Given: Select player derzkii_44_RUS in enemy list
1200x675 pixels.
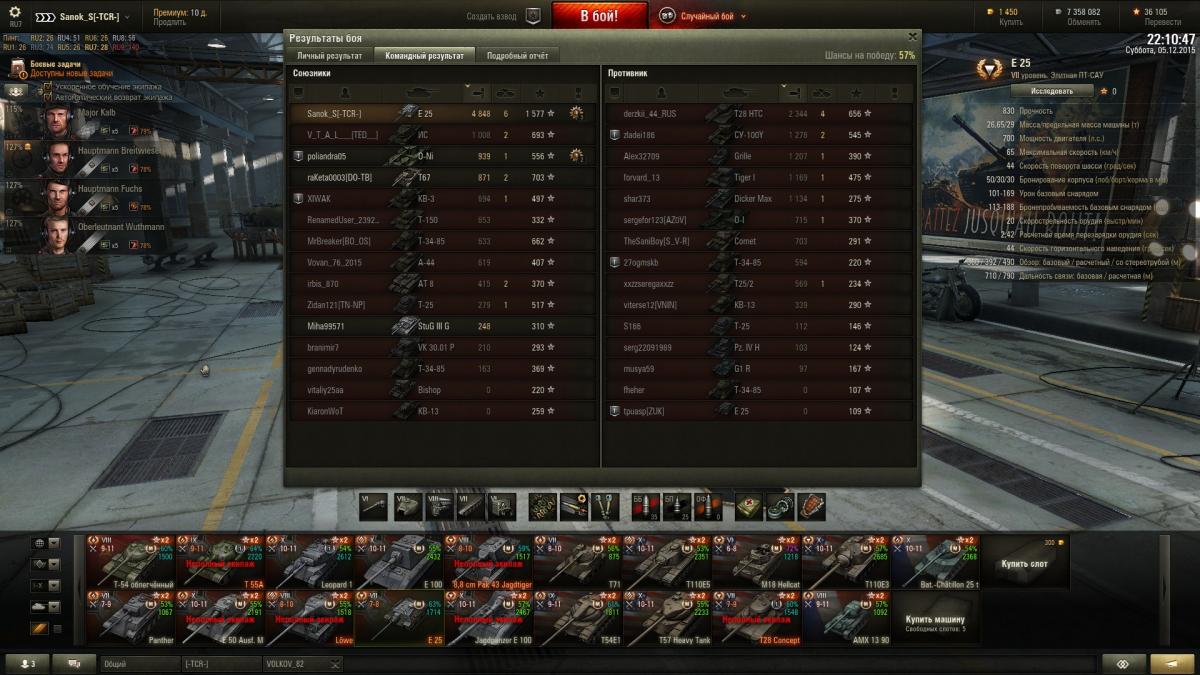Looking at the screenshot, I should (x=758, y=114).
